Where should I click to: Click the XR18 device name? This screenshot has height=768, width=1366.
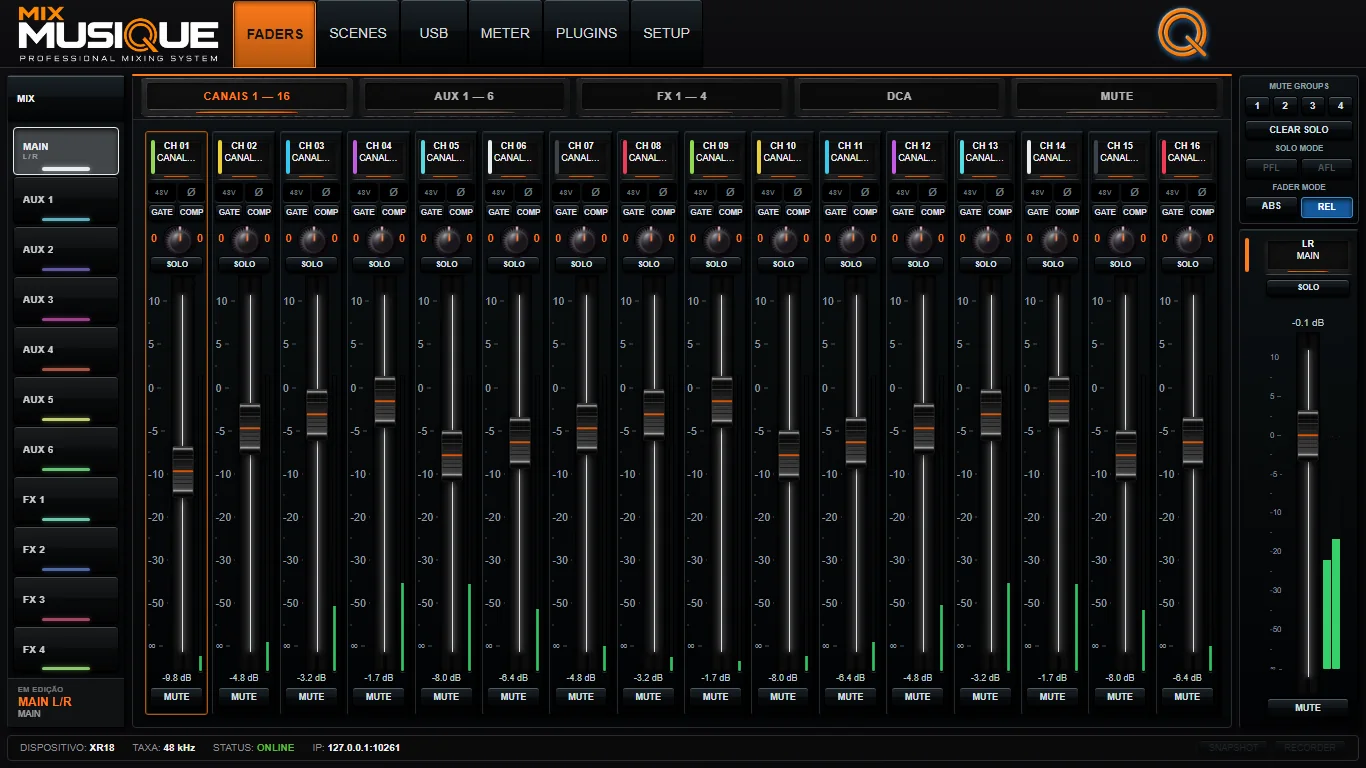pyautogui.click(x=102, y=748)
